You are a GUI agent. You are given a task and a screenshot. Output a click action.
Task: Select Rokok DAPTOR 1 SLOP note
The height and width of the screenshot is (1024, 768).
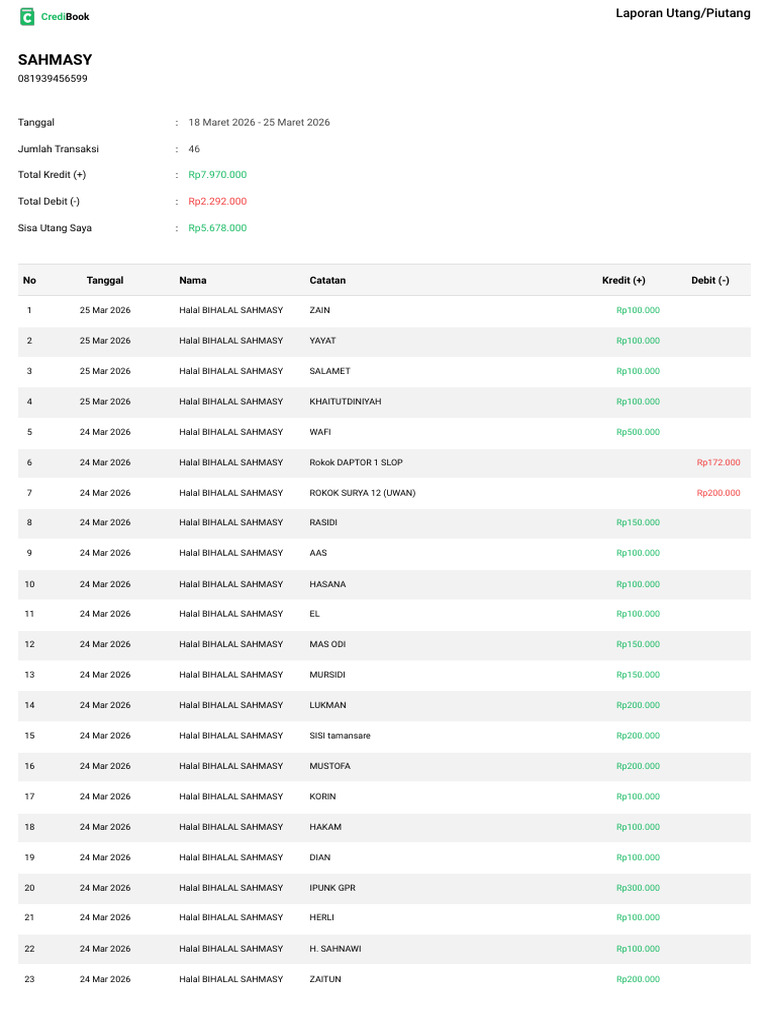356,462
